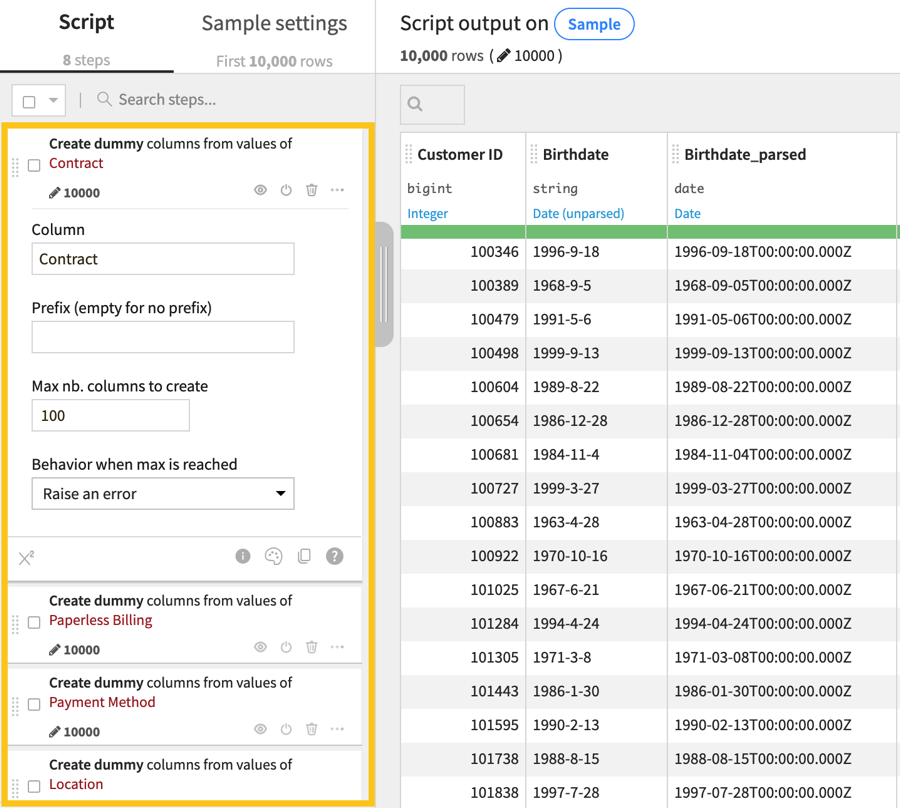
Task: Select Customer ID cell 100346
Action: [x=463, y=252]
